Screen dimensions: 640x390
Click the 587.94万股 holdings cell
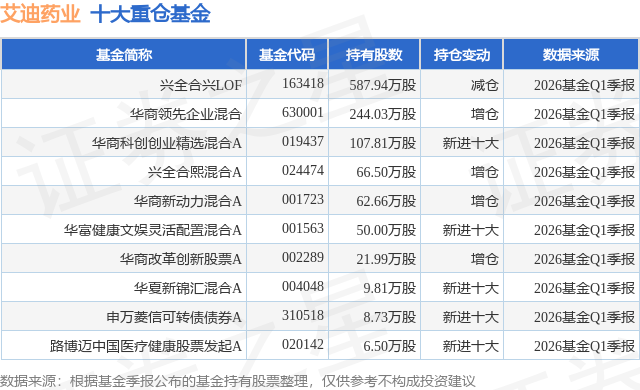[382, 85]
